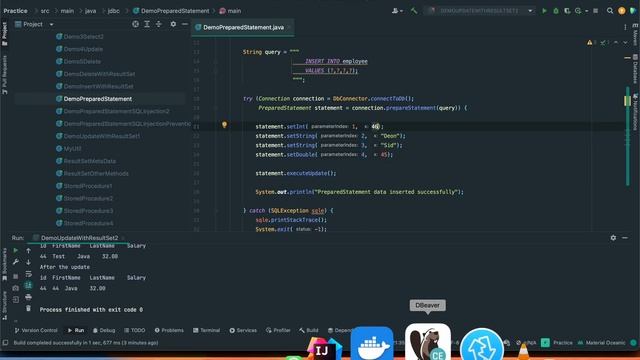Warning triangle inspection indicator in editor
The image size is (640, 360).
click(x=589, y=42)
